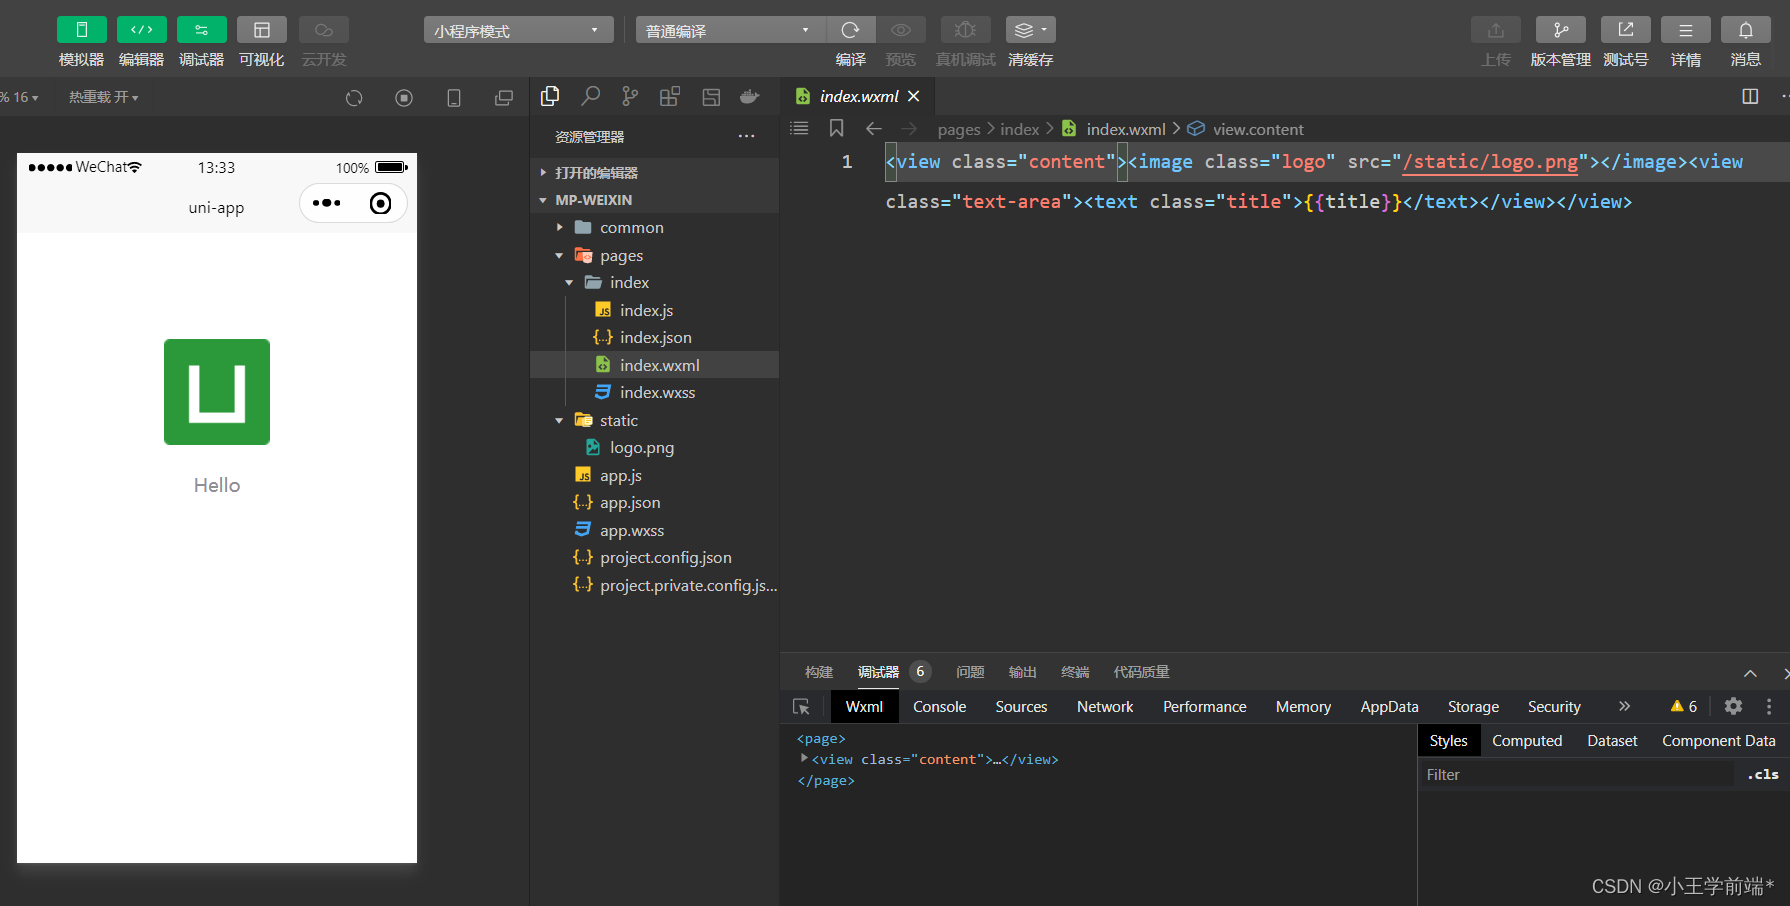
Task: Collapse the pages folder
Action: pos(655,256)
